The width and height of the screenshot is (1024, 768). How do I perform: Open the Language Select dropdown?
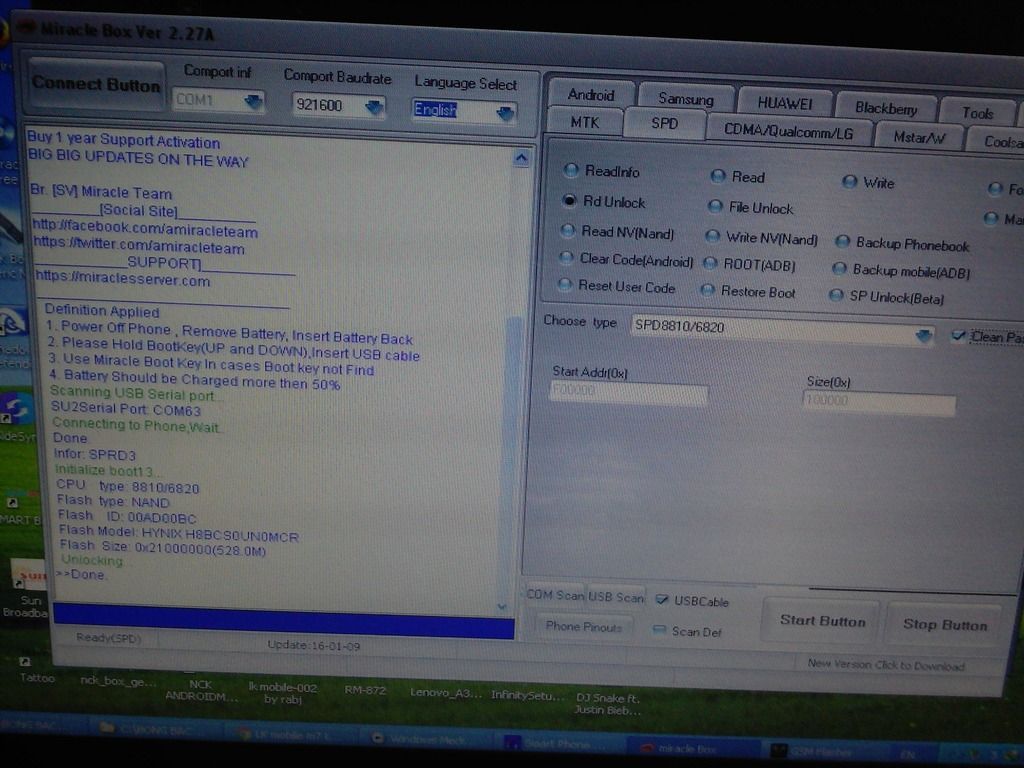[x=505, y=113]
